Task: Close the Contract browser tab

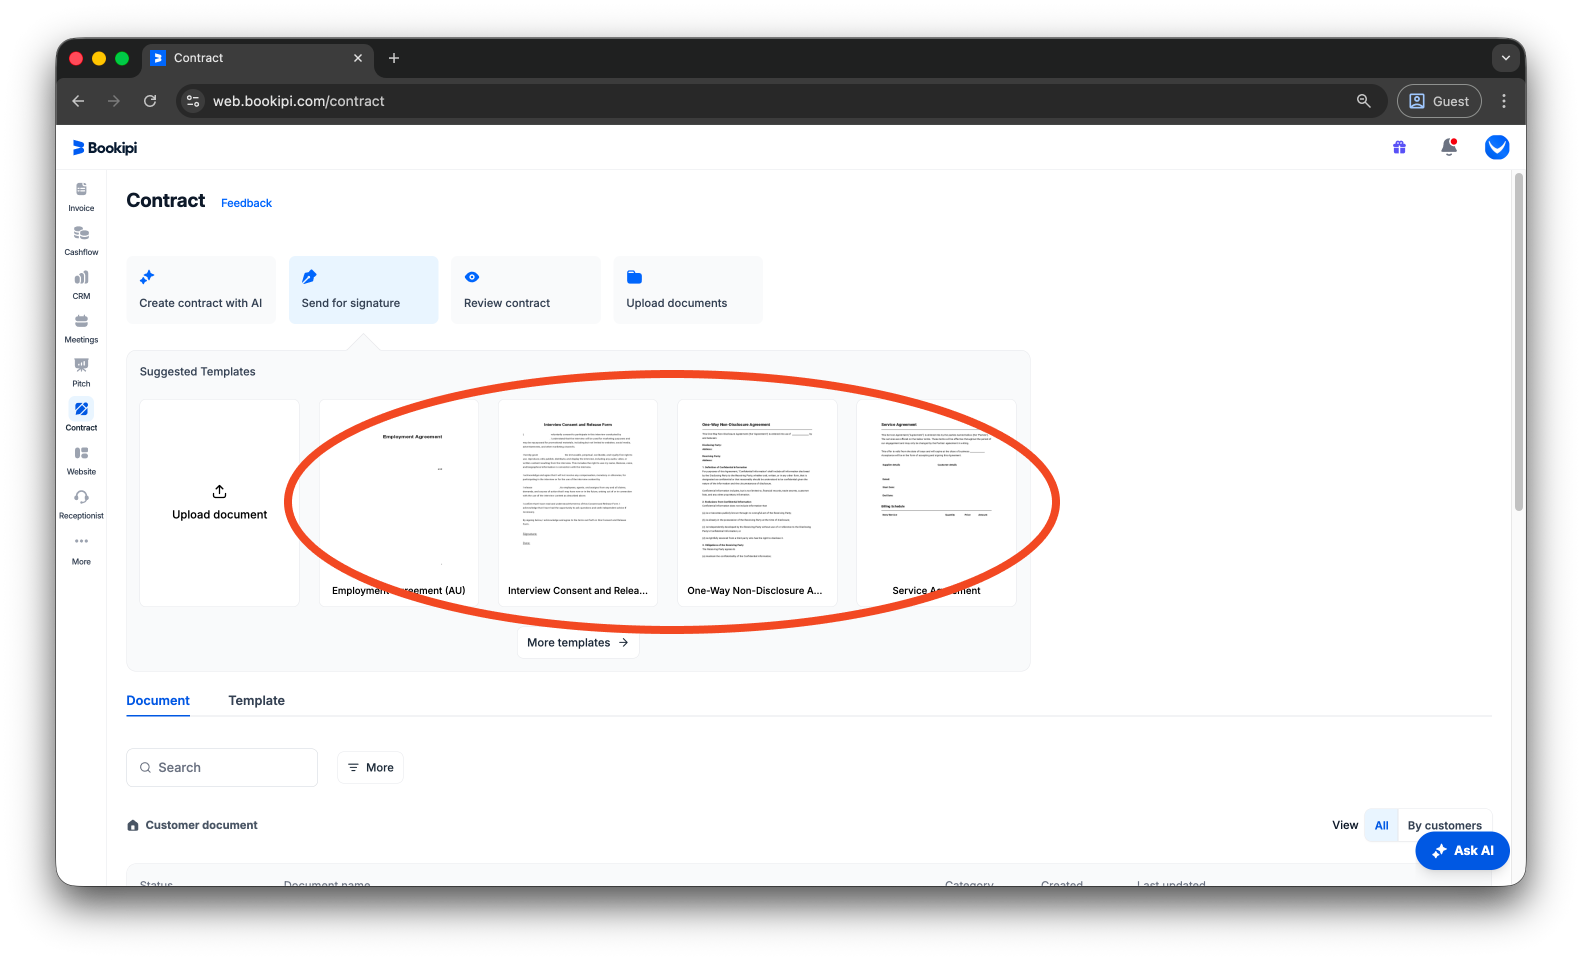Action: pyautogui.click(x=358, y=58)
